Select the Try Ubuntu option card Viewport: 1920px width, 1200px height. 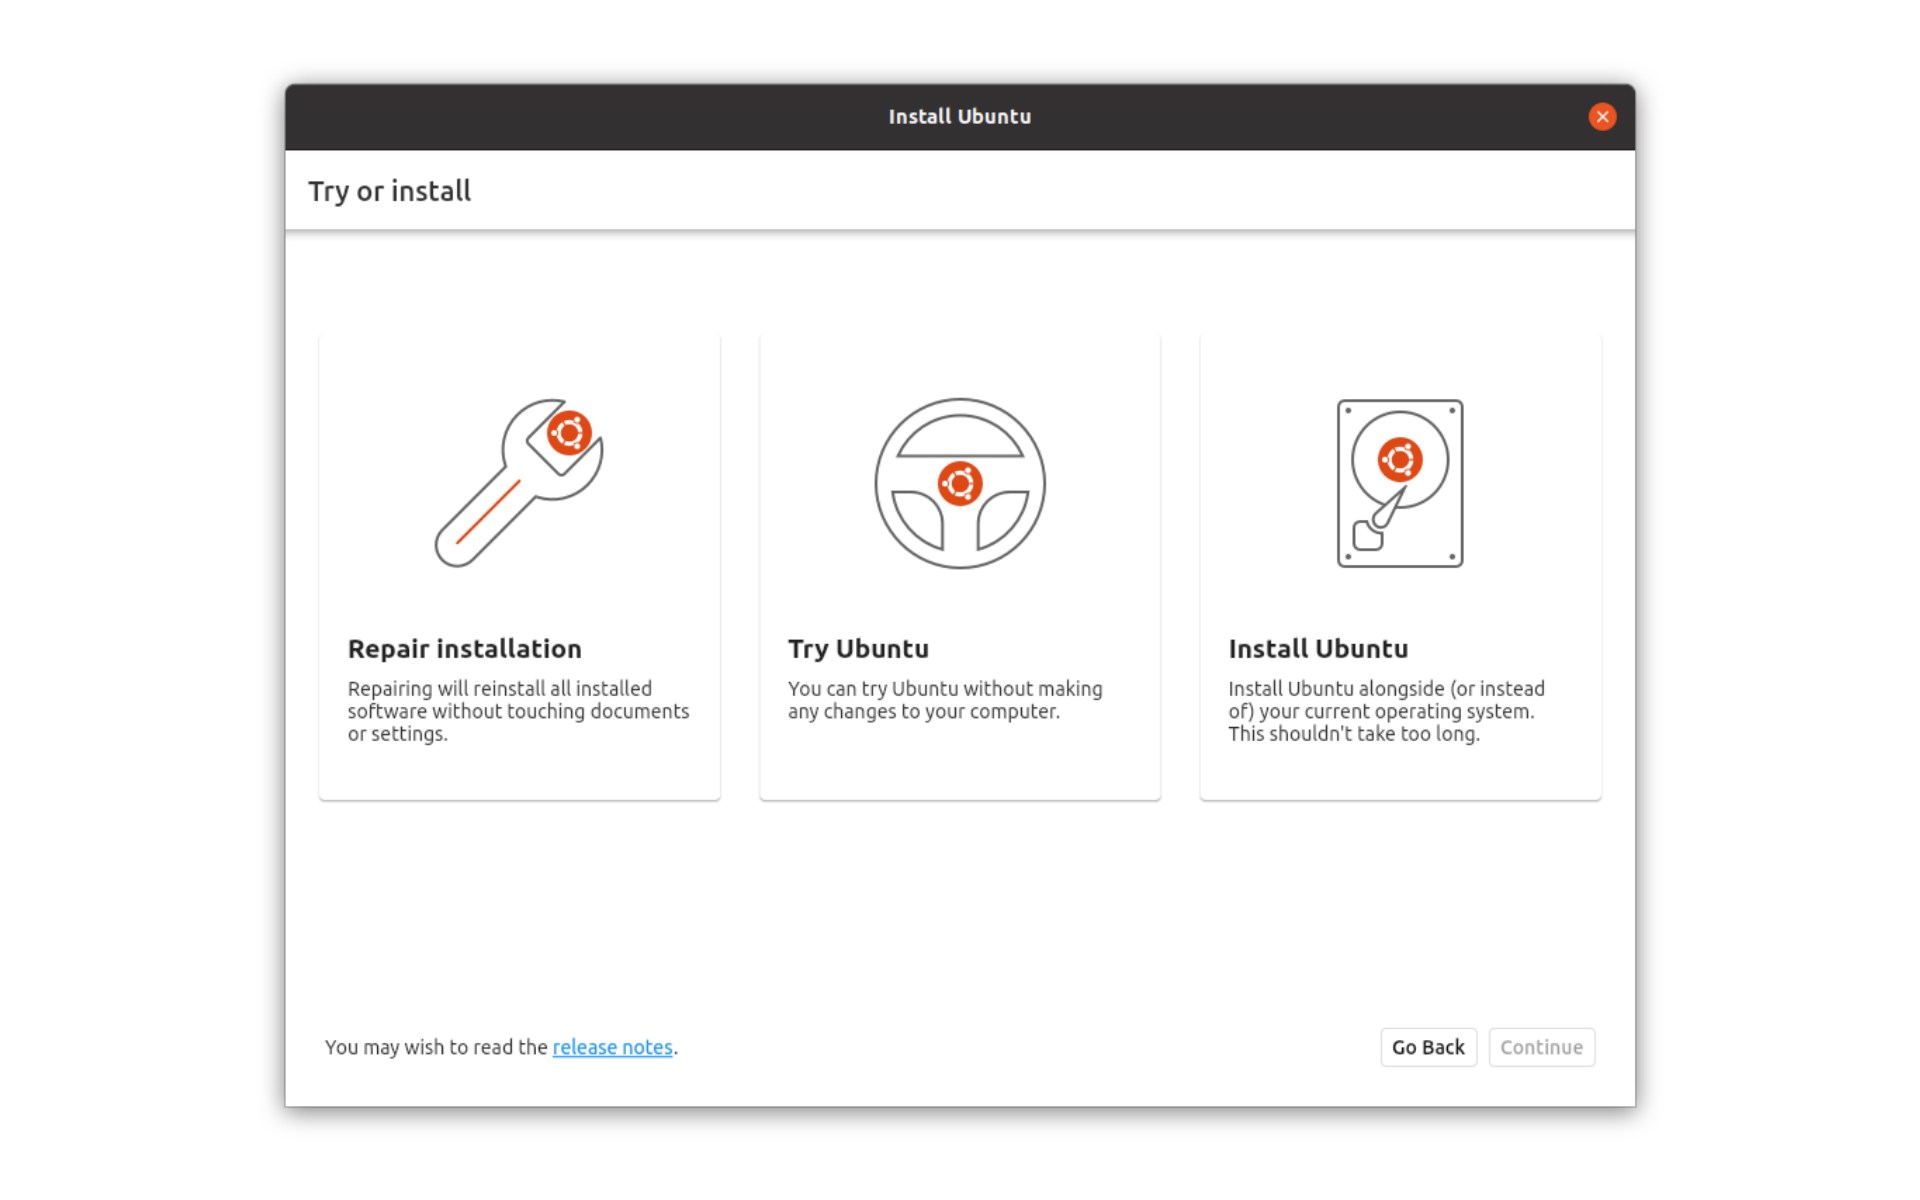960,565
